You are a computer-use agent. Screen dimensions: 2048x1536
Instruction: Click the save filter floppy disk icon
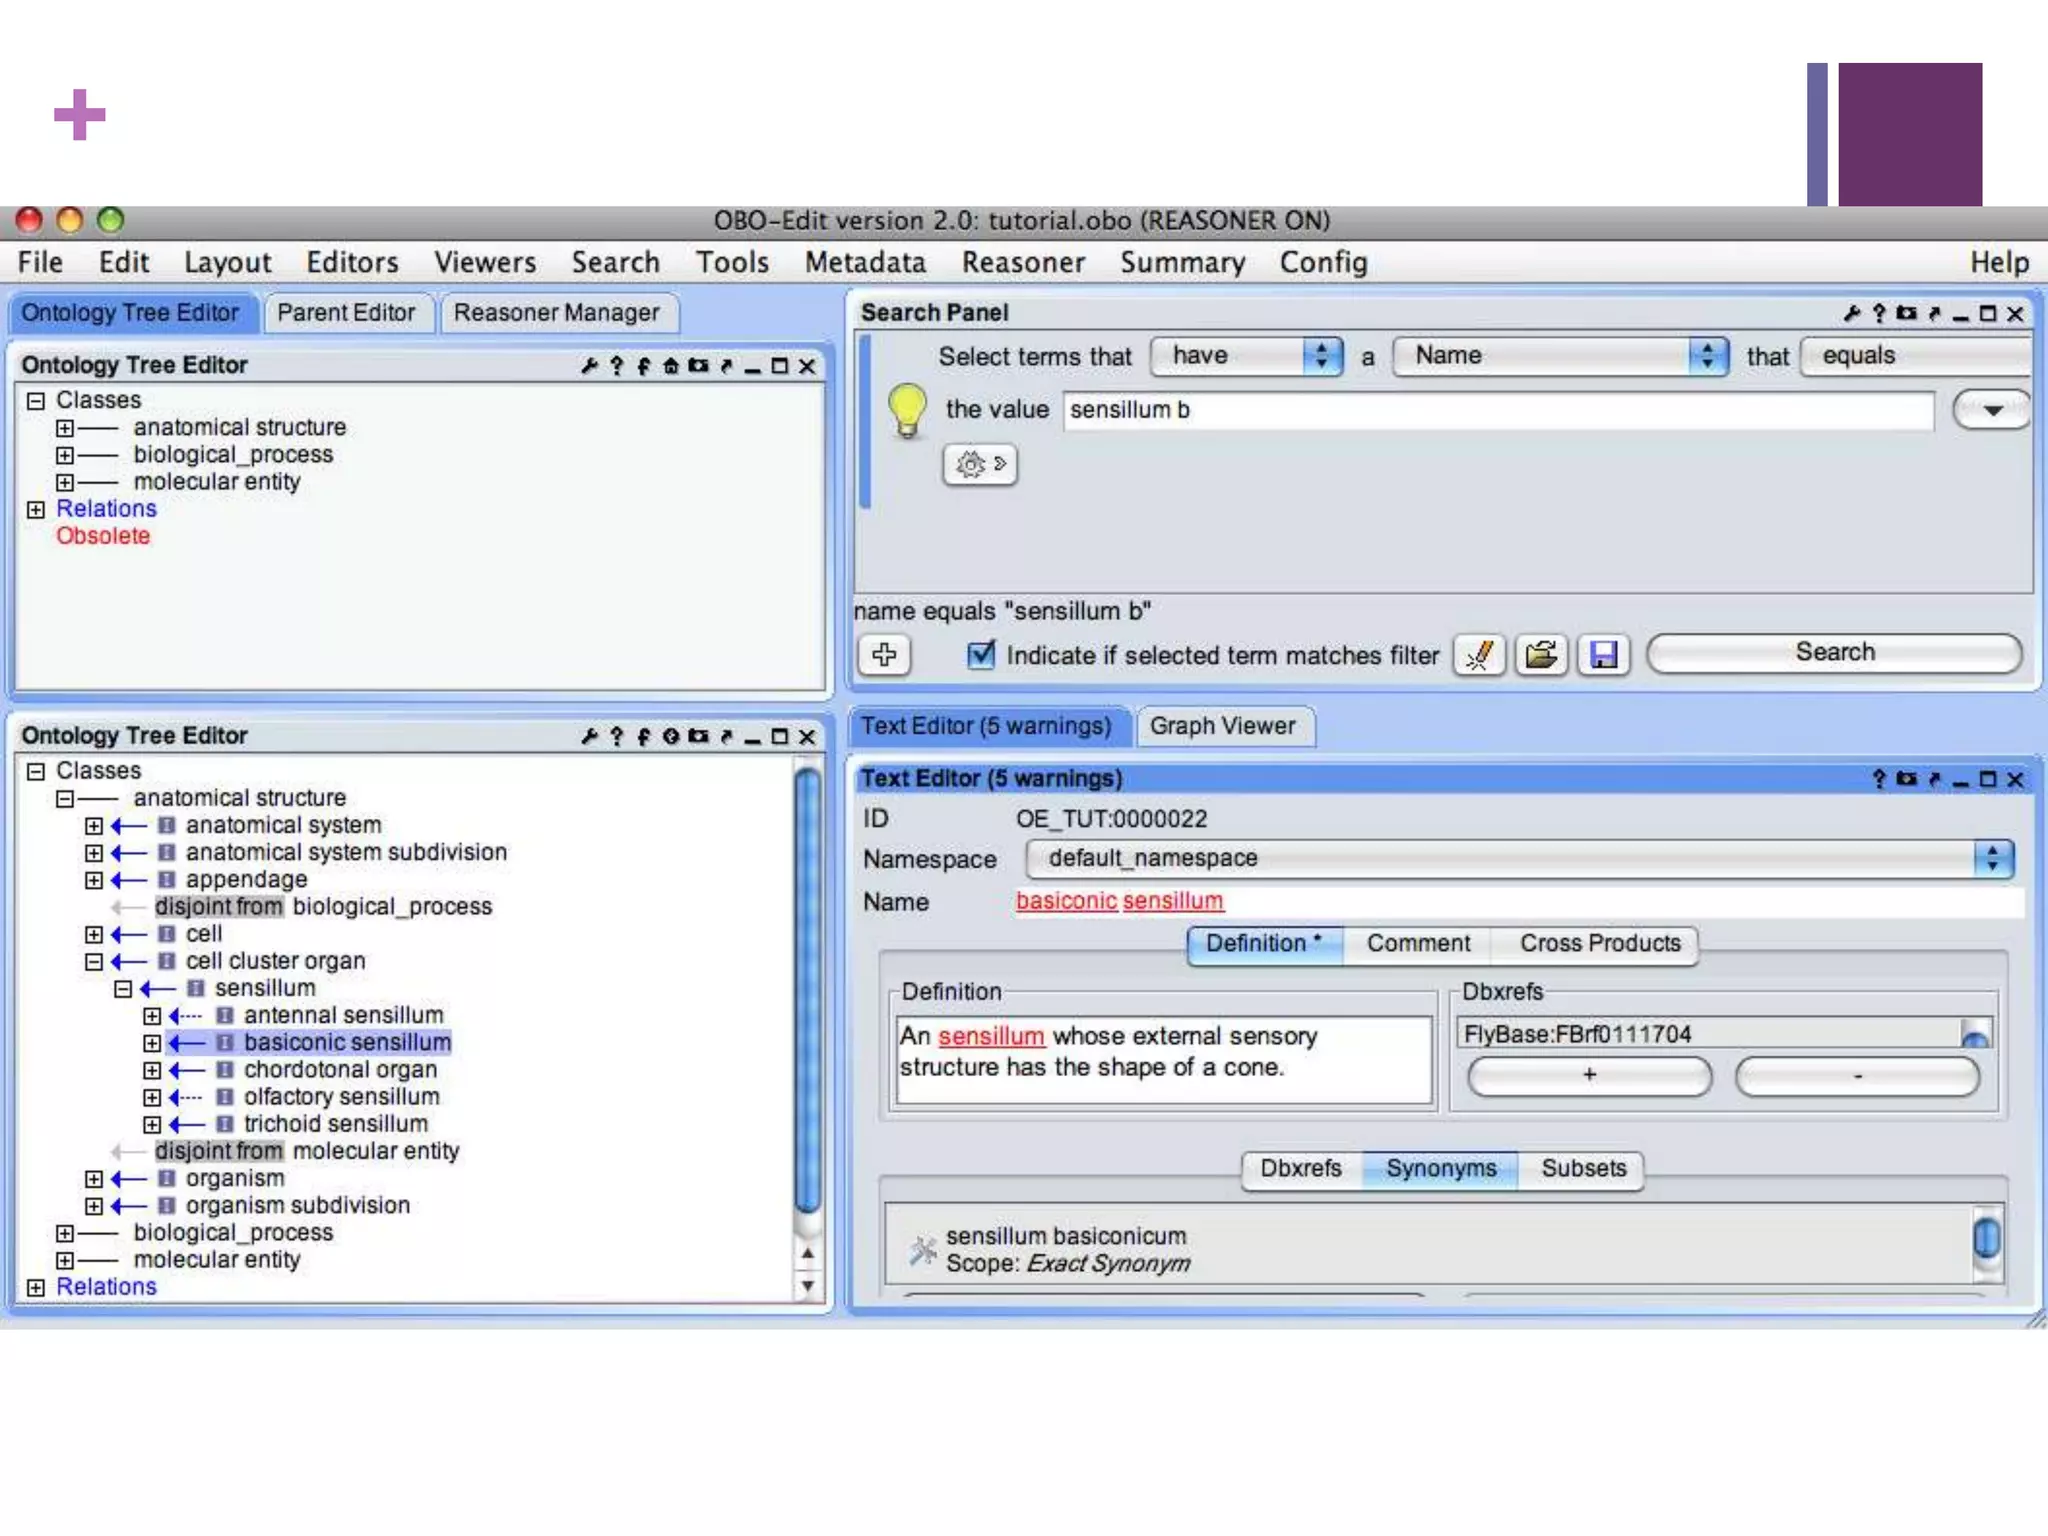coord(1604,655)
